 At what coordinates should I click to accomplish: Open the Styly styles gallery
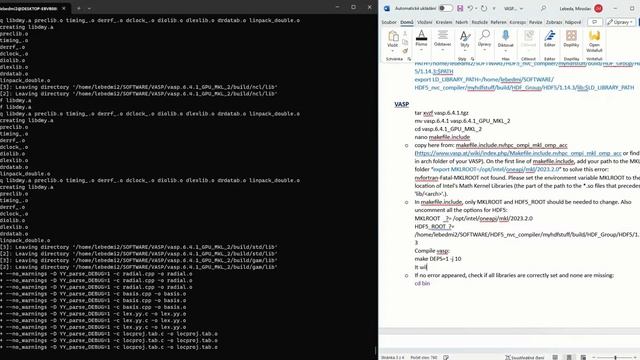coord(464,40)
